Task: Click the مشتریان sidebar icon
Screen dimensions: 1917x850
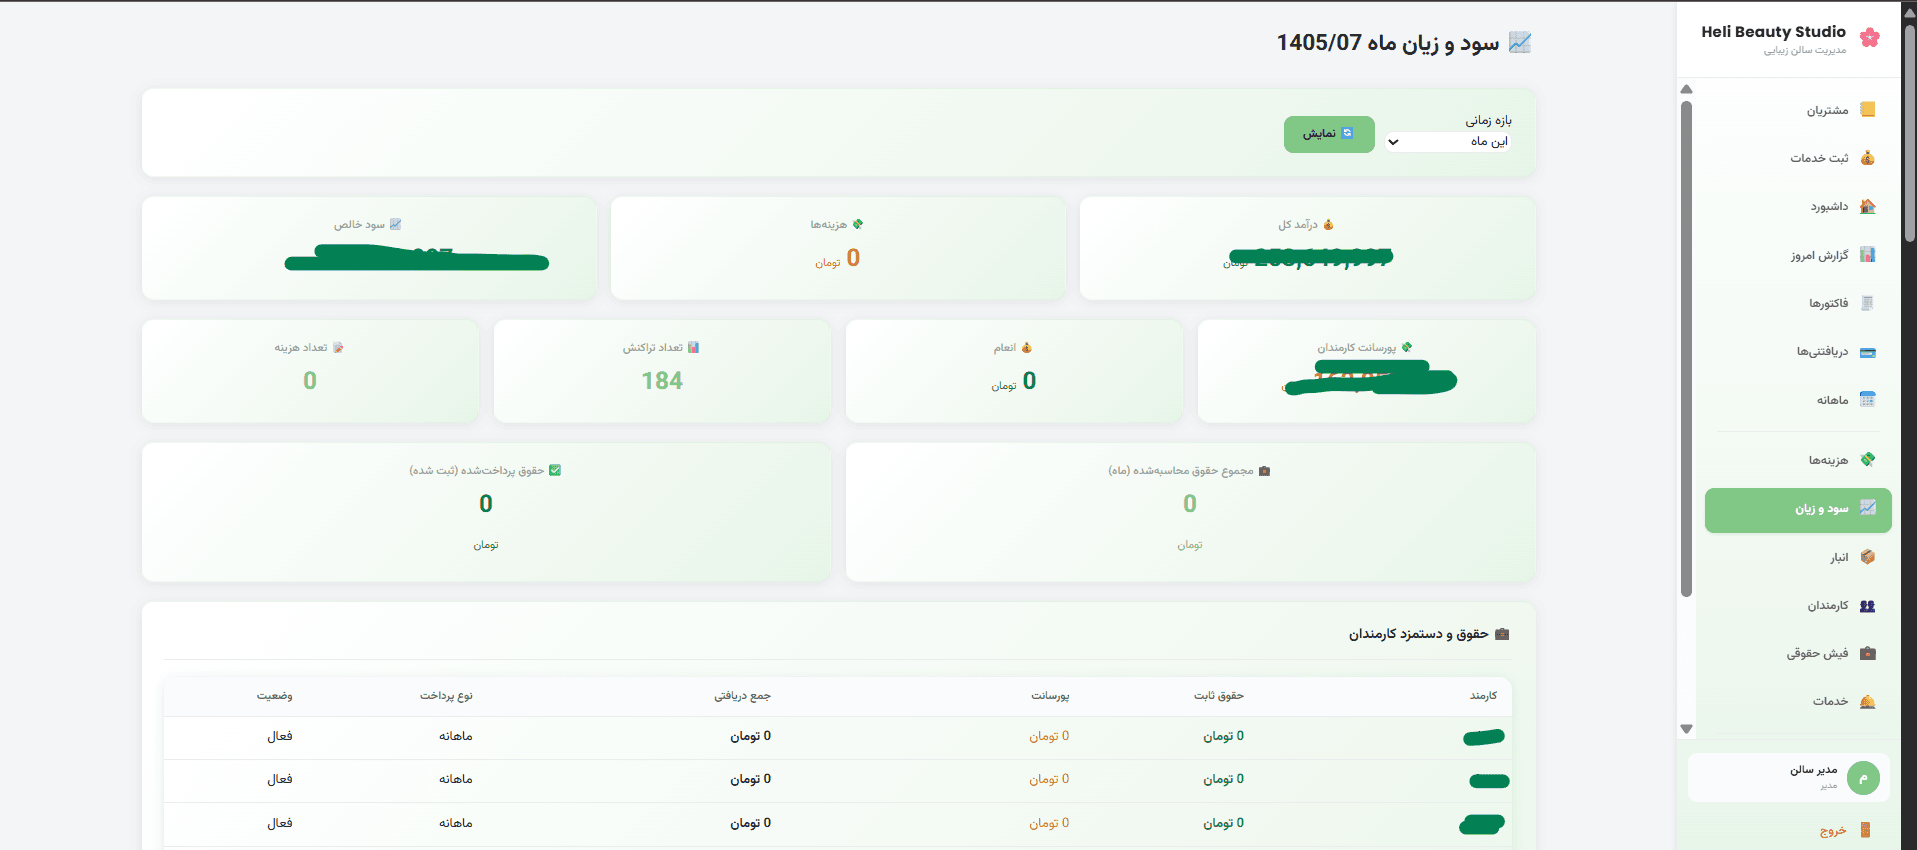Action: (x=1867, y=110)
